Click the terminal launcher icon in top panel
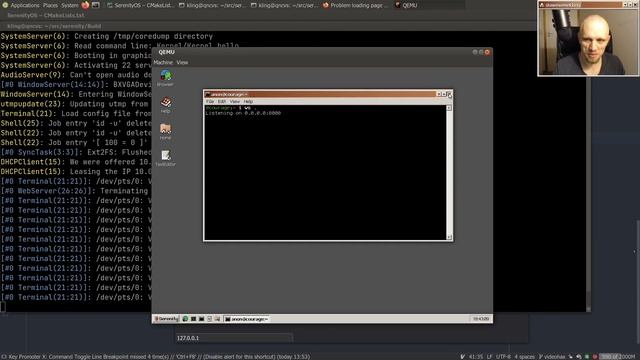The width and height of the screenshot is (640, 360). 96,5
